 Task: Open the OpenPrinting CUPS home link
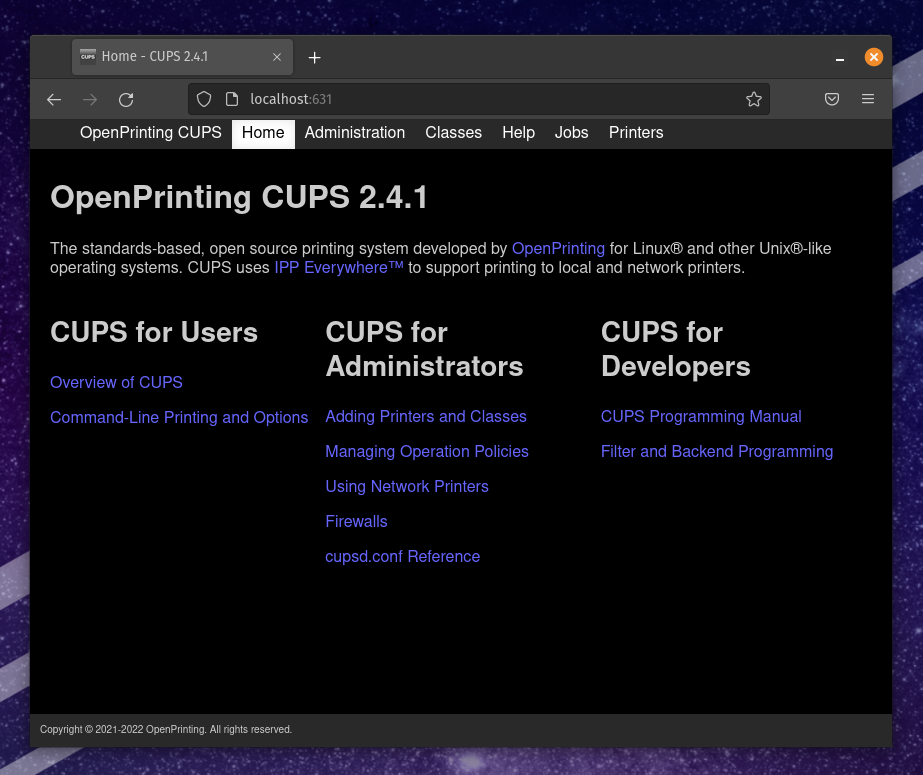(150, 132)
